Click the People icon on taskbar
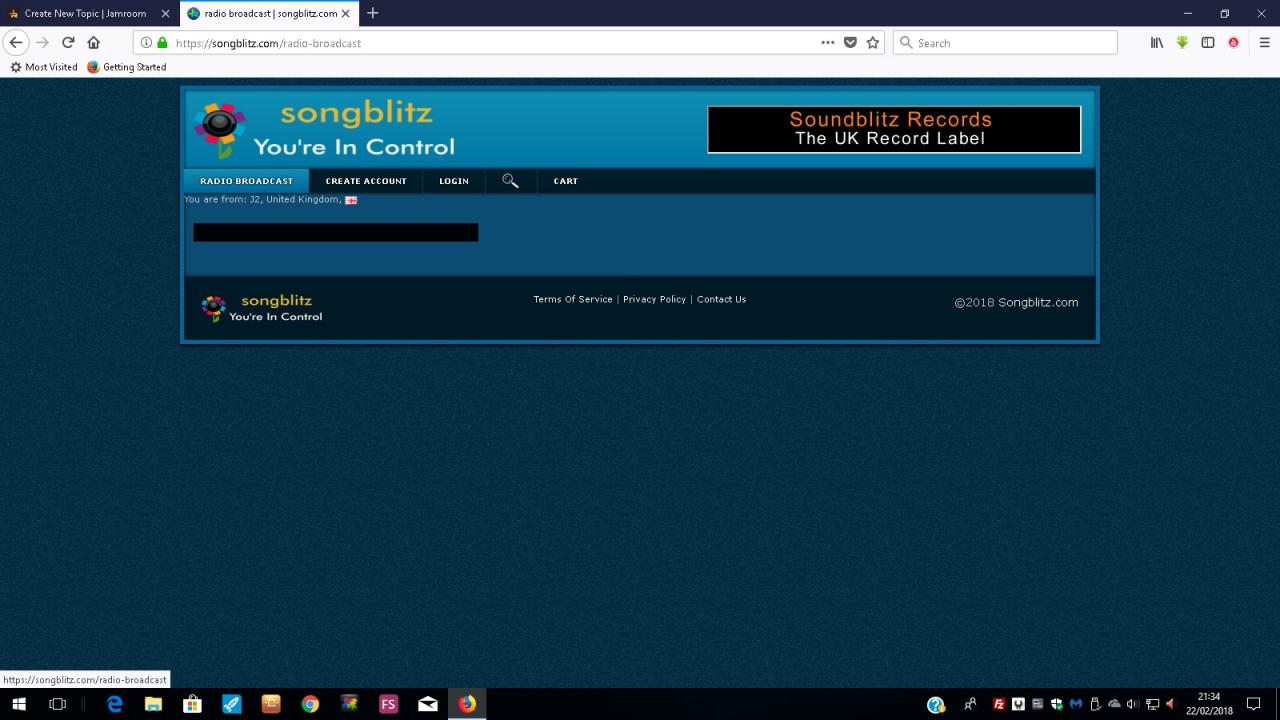 970,704
